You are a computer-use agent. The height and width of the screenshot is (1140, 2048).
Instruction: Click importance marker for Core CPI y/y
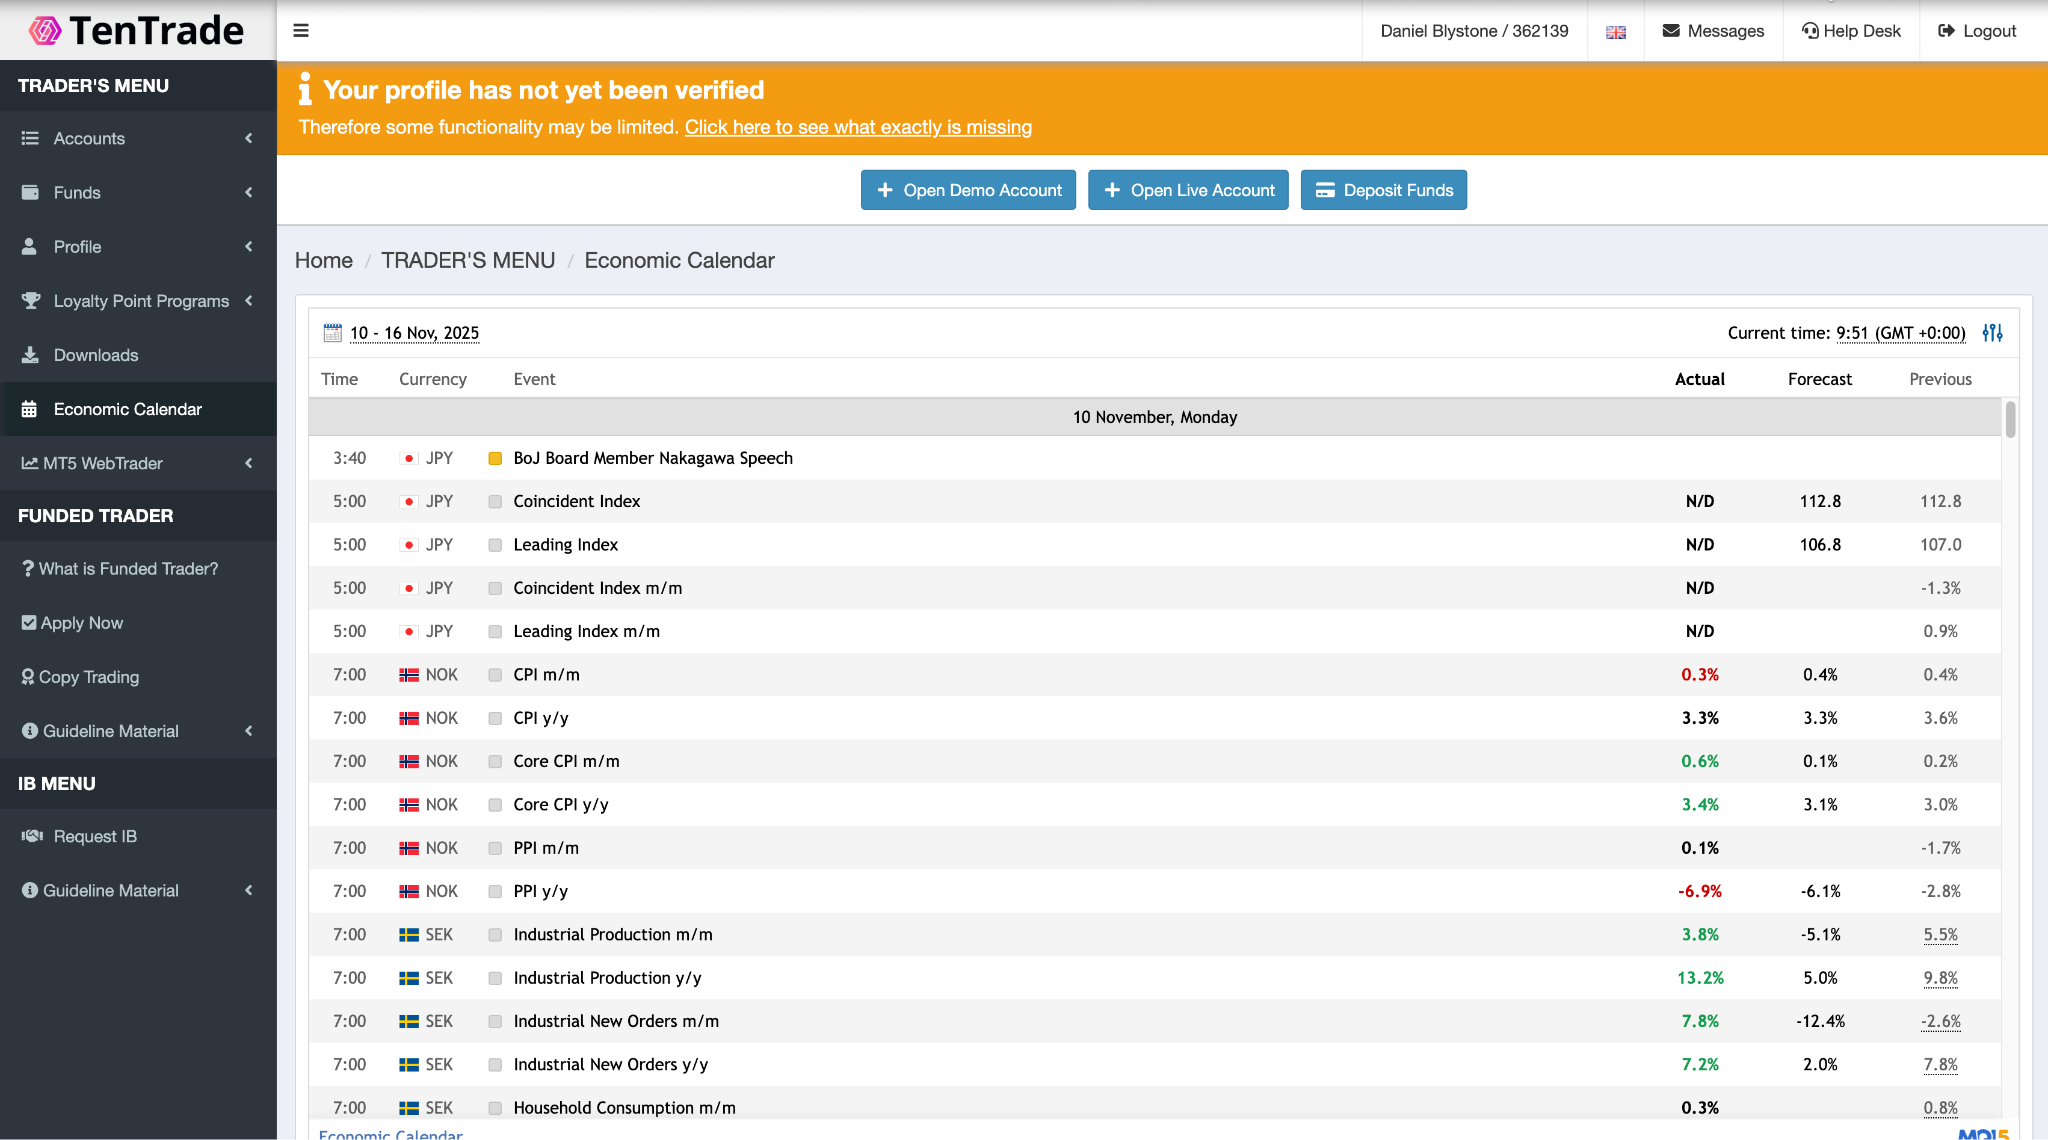(x=495, y=805)
